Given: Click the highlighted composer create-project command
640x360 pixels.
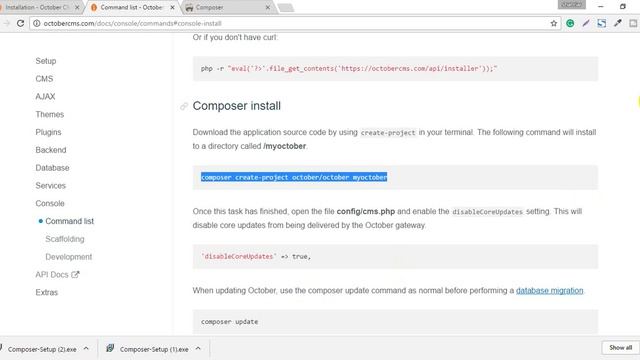Looking at the screenshot, I should 294,177.
